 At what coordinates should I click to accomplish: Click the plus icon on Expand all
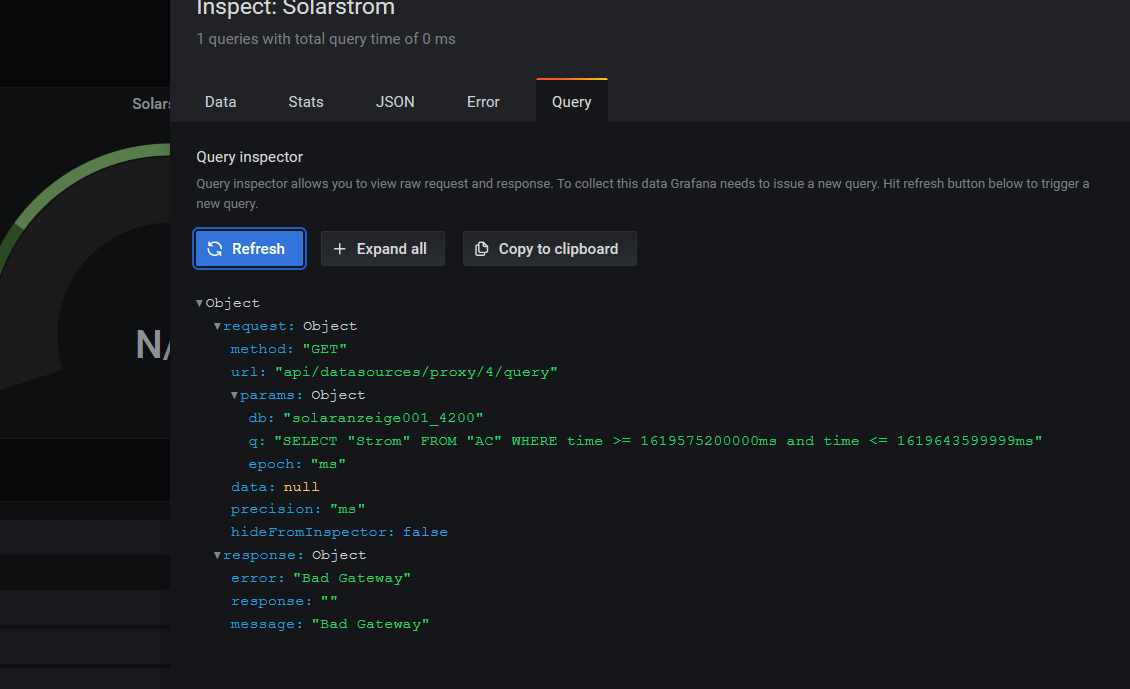click(x=340, y=249)
